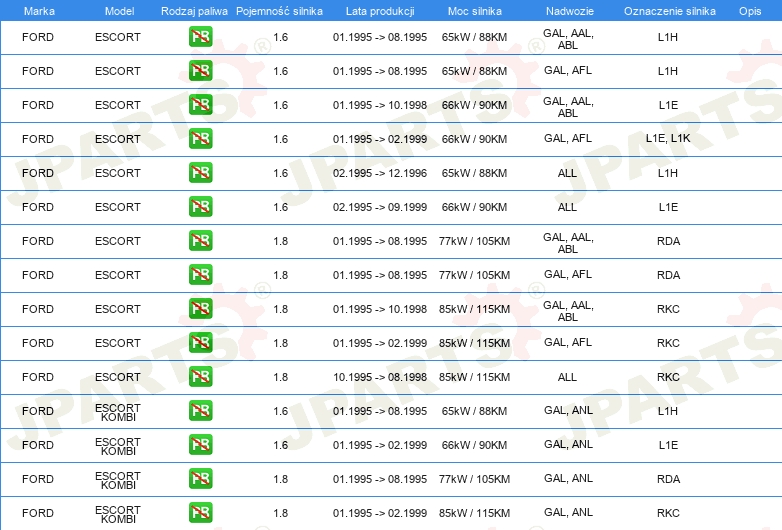The image size is (782, 530).
Task: Select 'L1H' engine code in 02.1995 -> 12.1996 row
Action: [668, 173]
